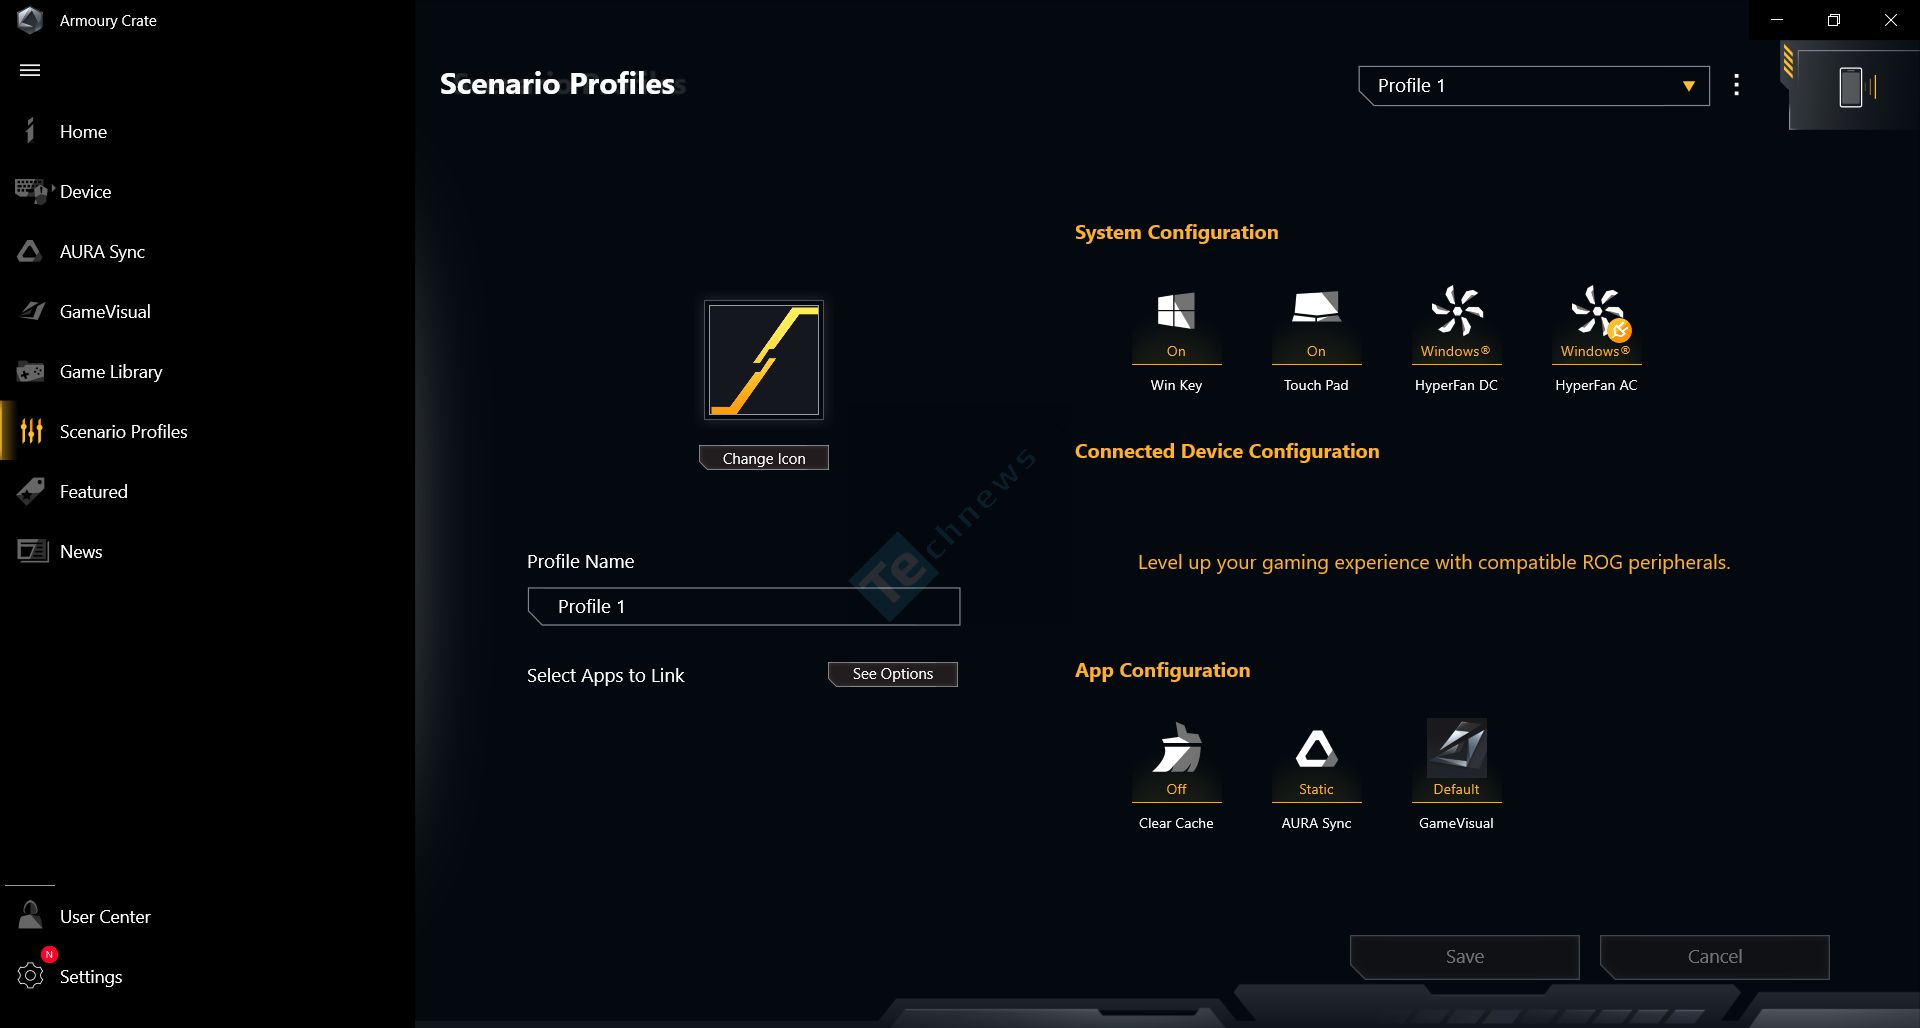Toggle the Touch Pad setting
The height and width of the screenshot is (1028, 1920).
tap(1316, 338)
